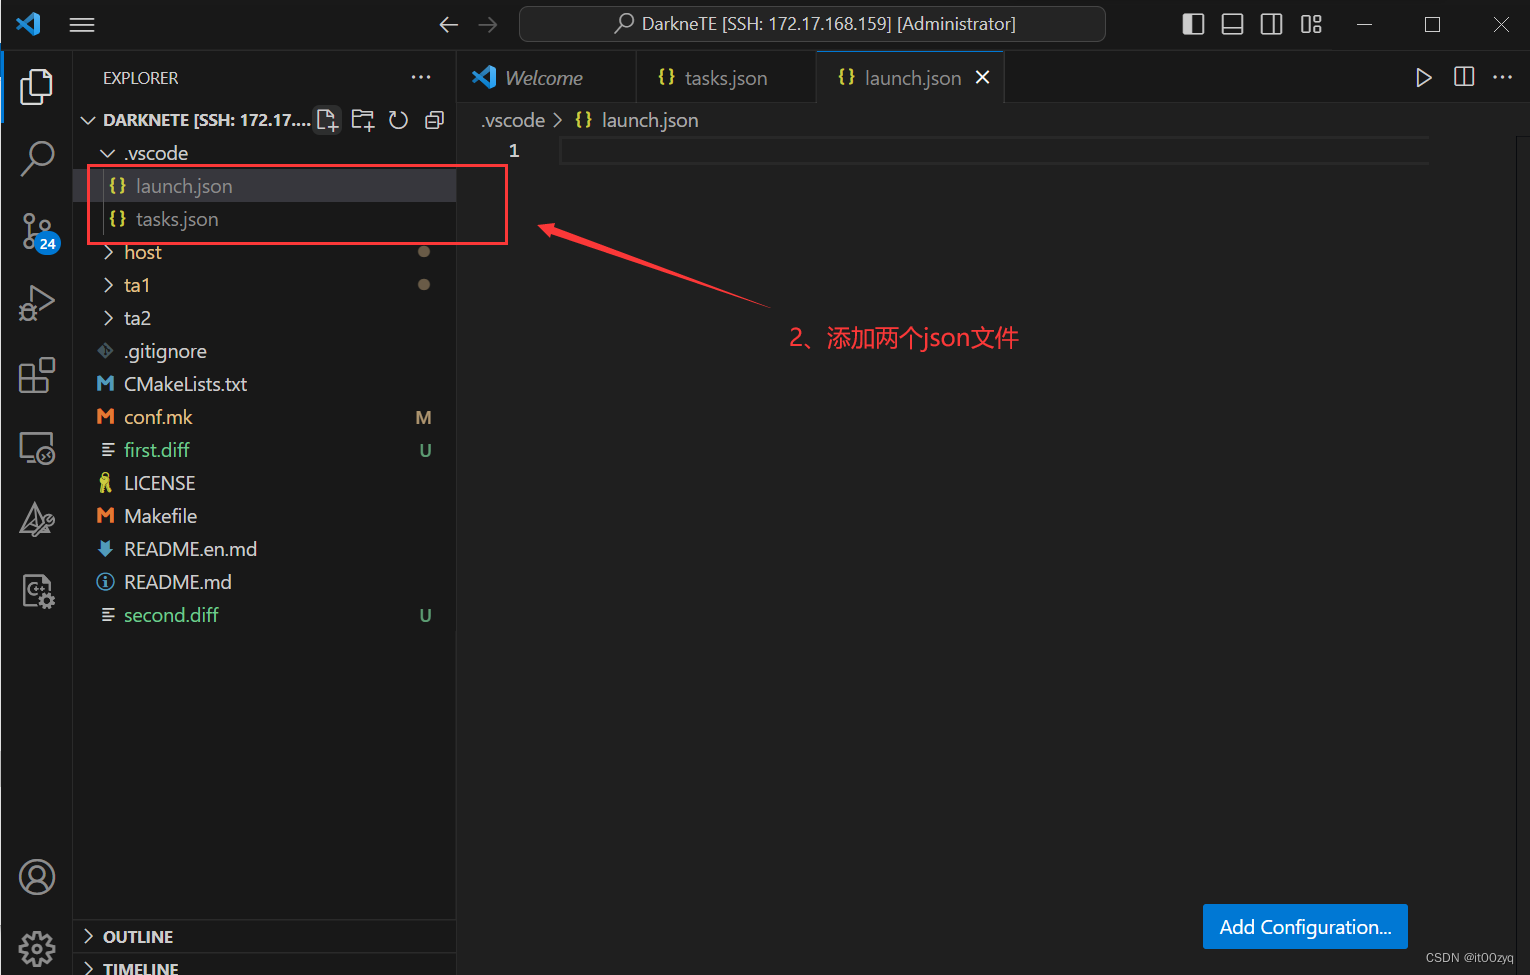Open the conf.mk file
This screenshot has height=975, width=1530.
tap(265, 417)
